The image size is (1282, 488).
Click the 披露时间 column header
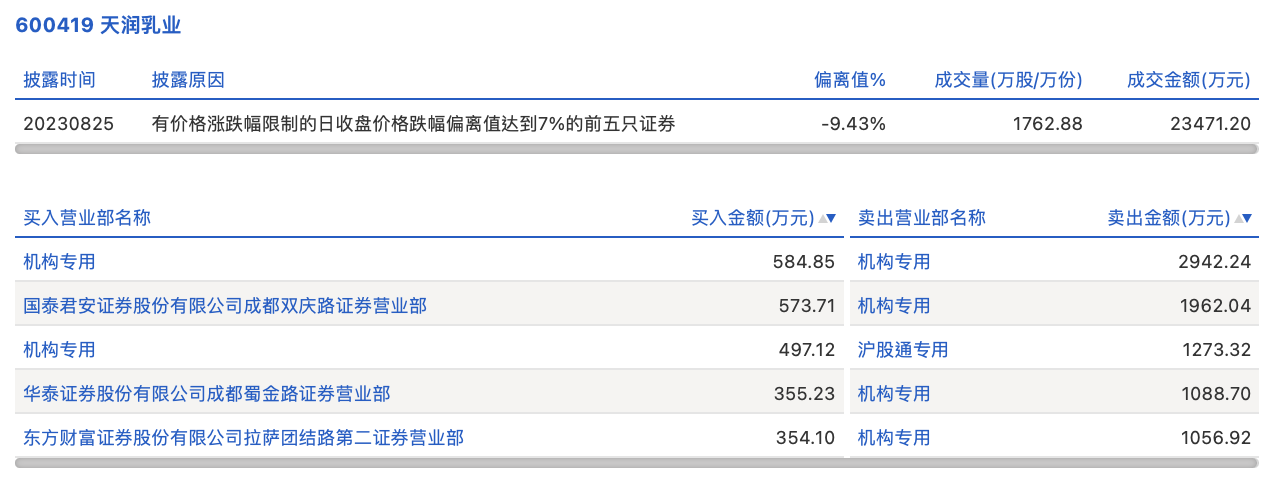pyautogui.click(x=60, y=80)
